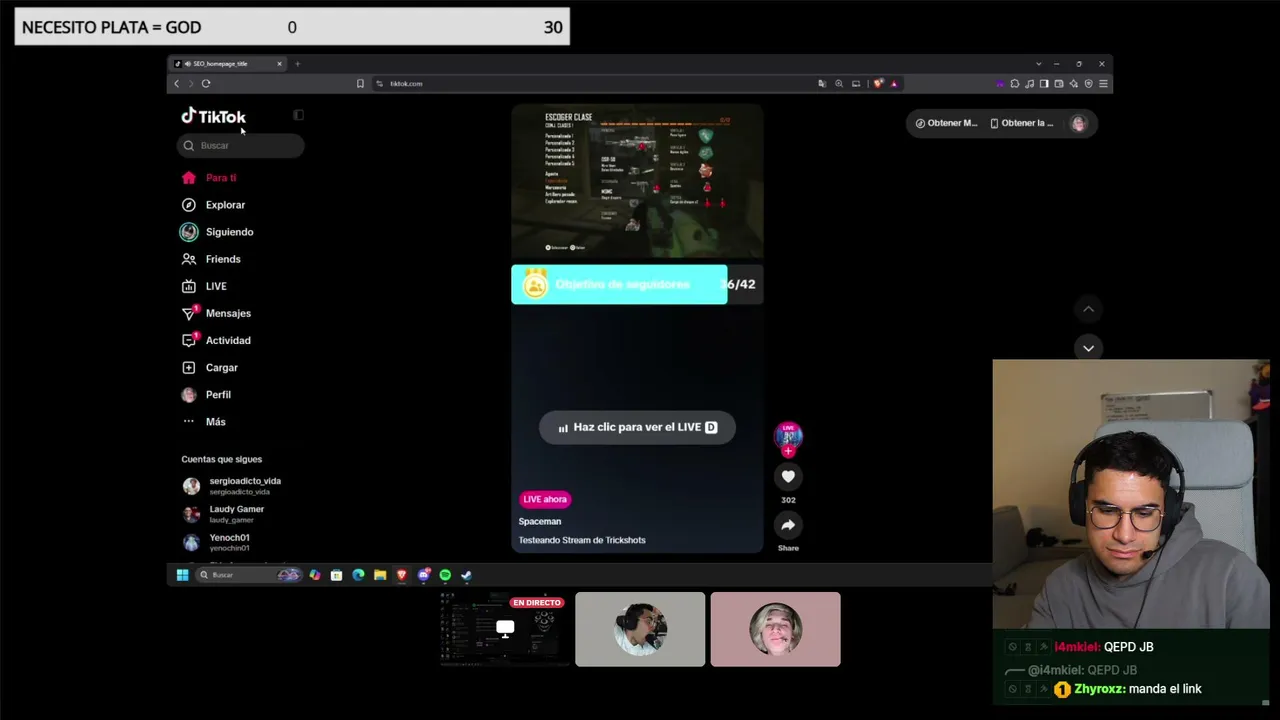Collapse the TikTok sidebar panel
Image resolution: width=1280 pixels, height=720 pixels.
coord(298,115)
